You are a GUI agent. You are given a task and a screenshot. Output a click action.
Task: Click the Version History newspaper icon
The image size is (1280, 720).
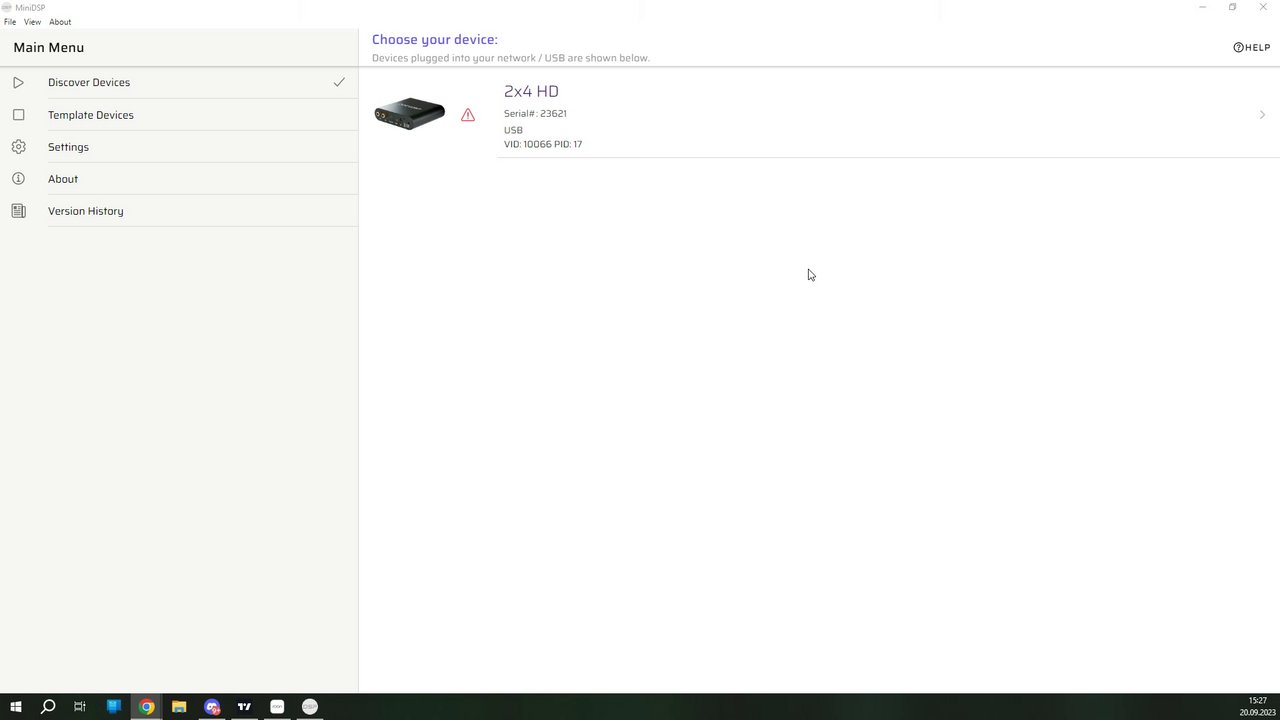pyautogui.click(x=18, y=211)
